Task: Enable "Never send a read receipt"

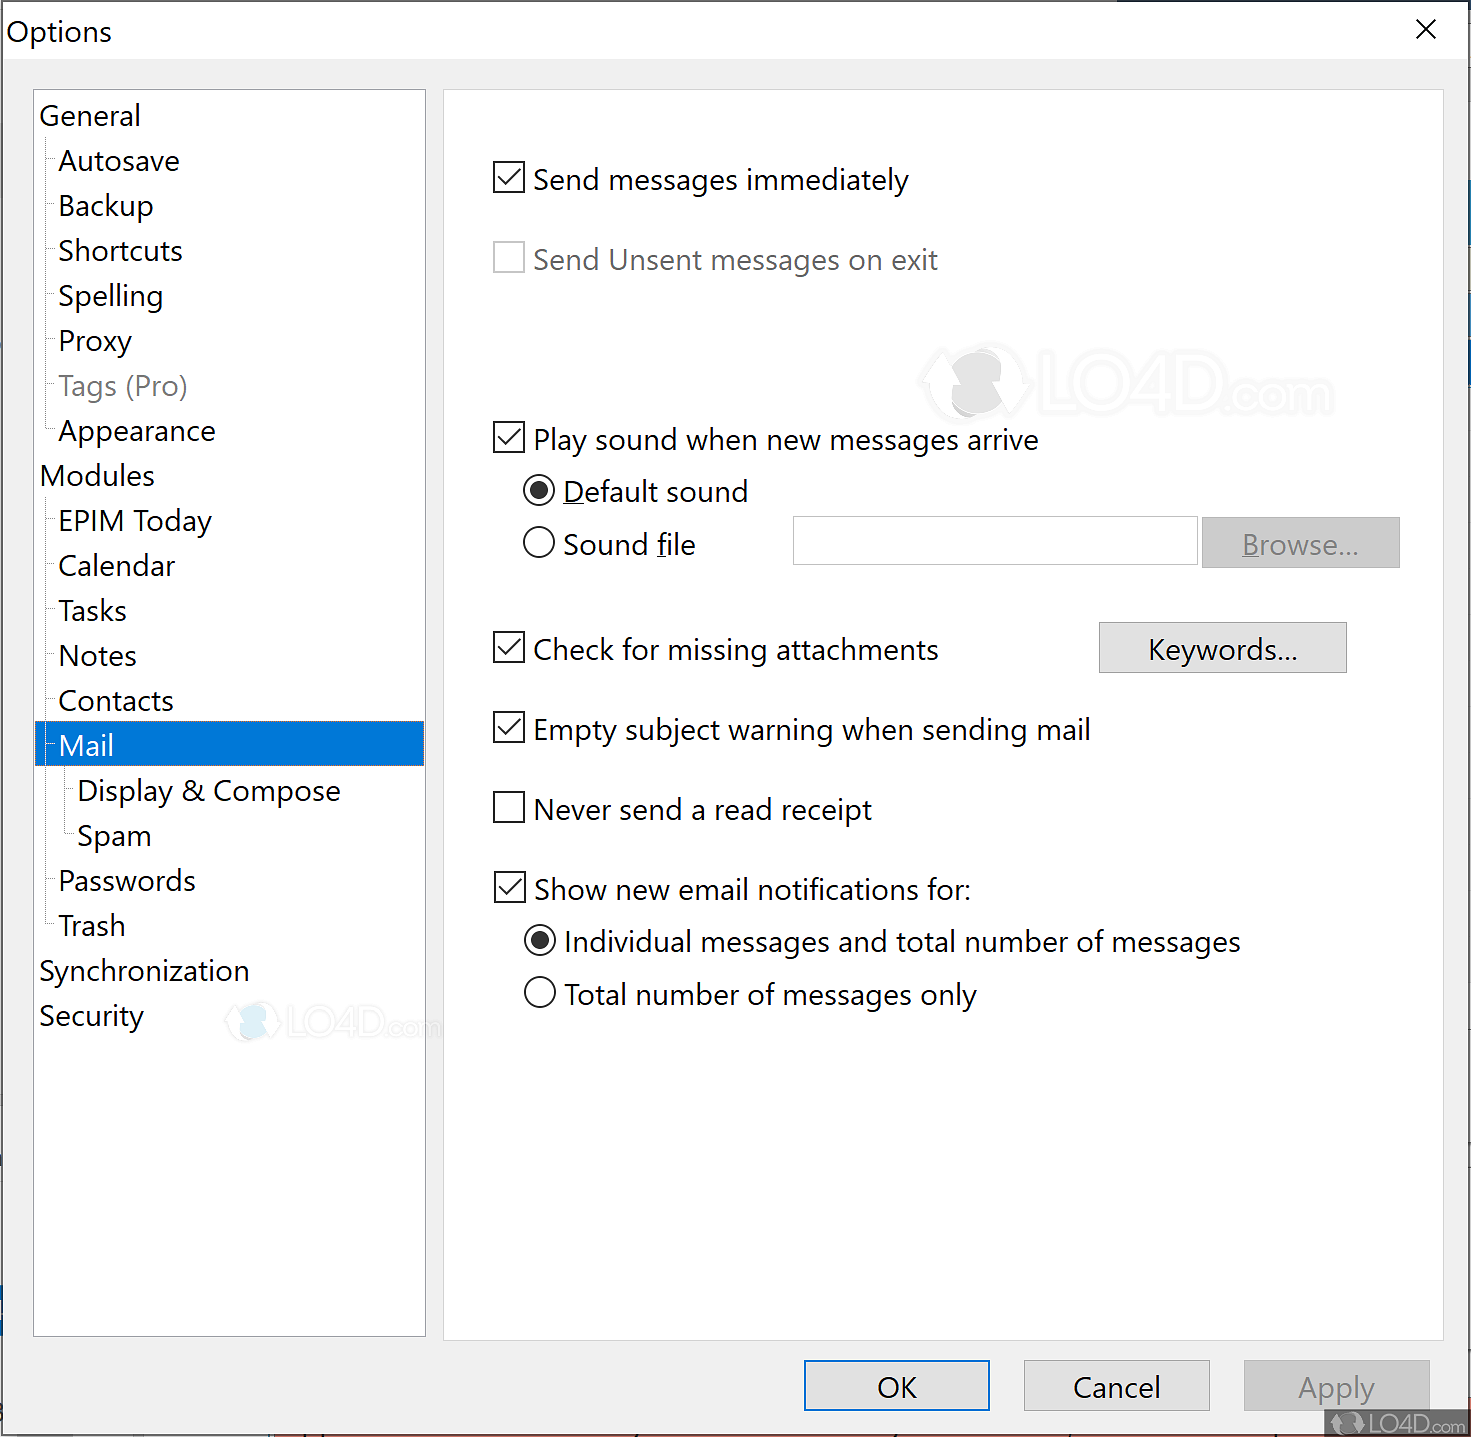Action: [508, 807]
